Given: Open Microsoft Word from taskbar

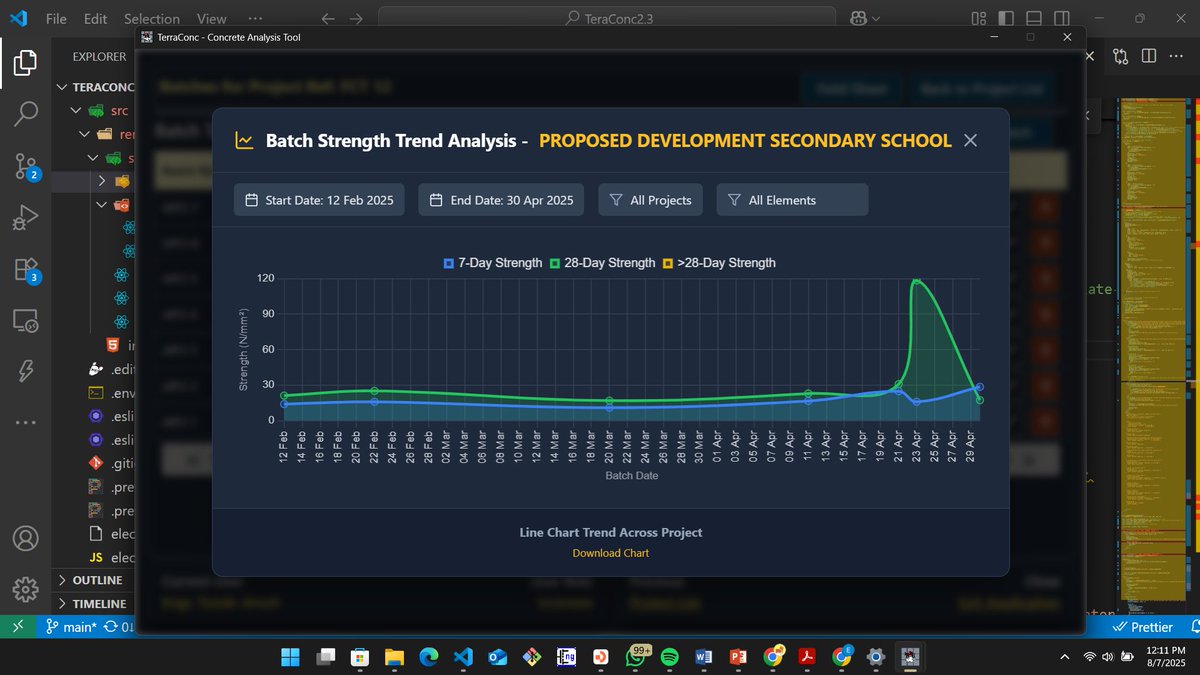Looking at the screenshot, I should pos(703,657).
